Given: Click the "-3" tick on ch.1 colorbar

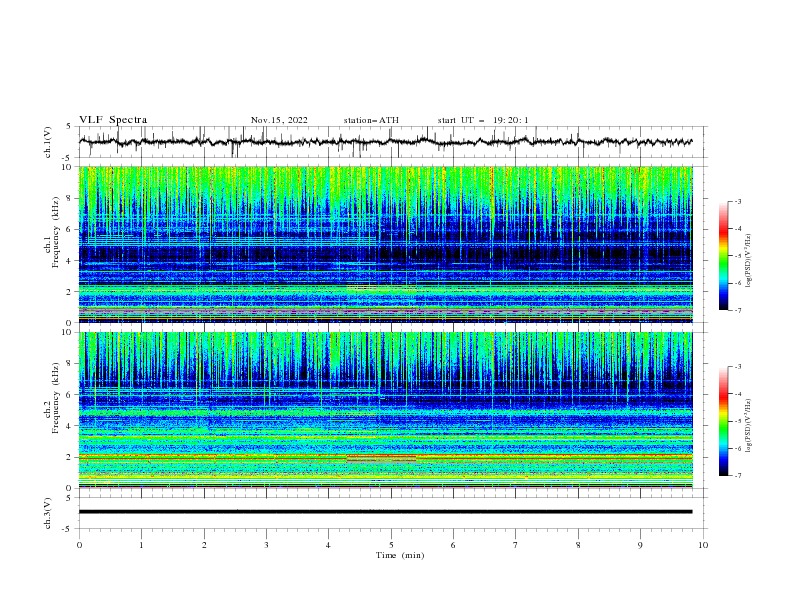Looking at the screenshot, I should click(x=738, y=201).
